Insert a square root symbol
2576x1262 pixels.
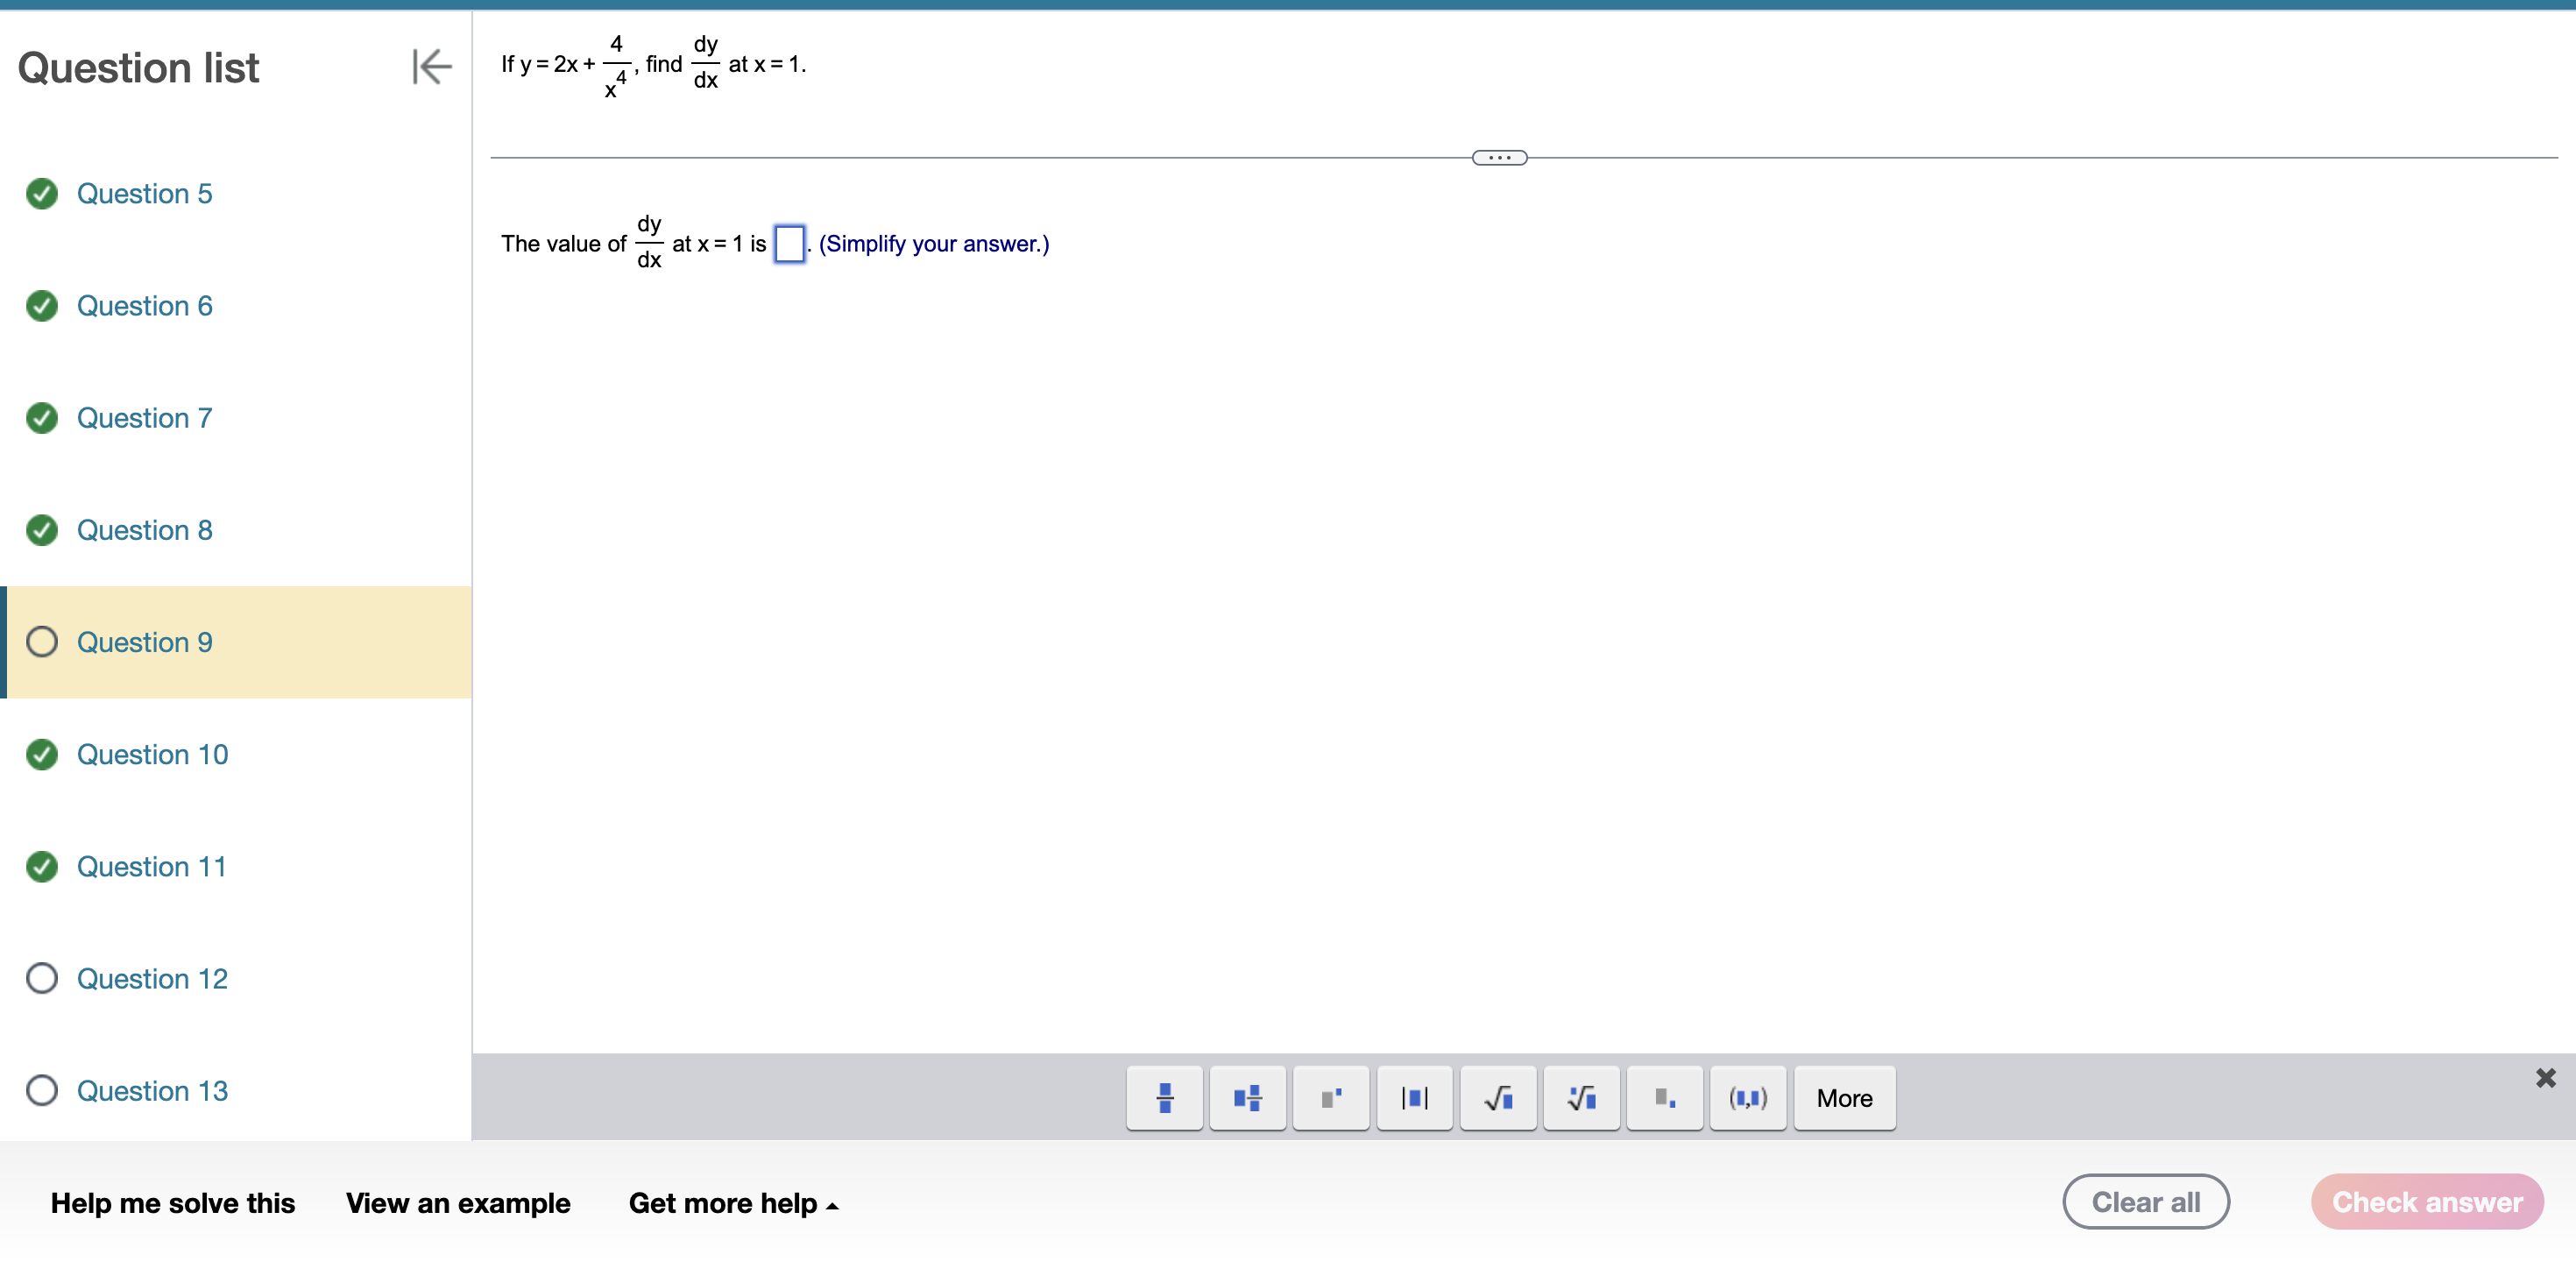click(x=1497, y=1097)
